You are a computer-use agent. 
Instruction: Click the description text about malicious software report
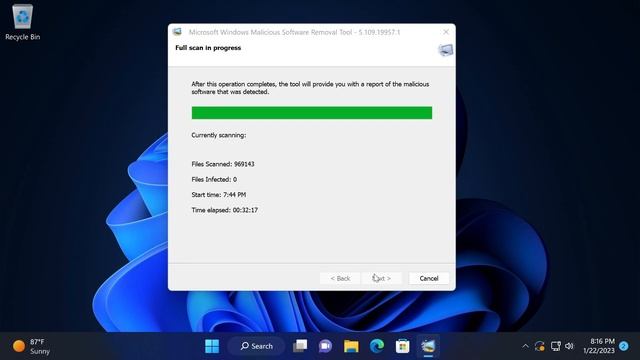(310, 88)
